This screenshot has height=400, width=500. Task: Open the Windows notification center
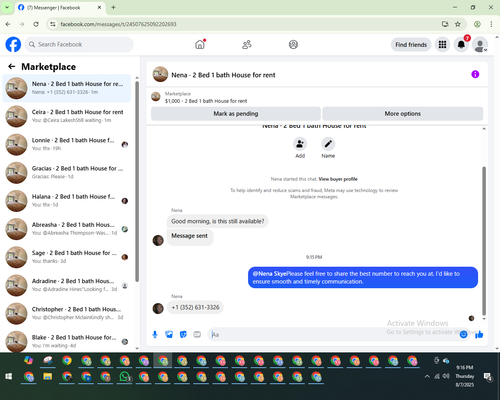pos(488,377)
